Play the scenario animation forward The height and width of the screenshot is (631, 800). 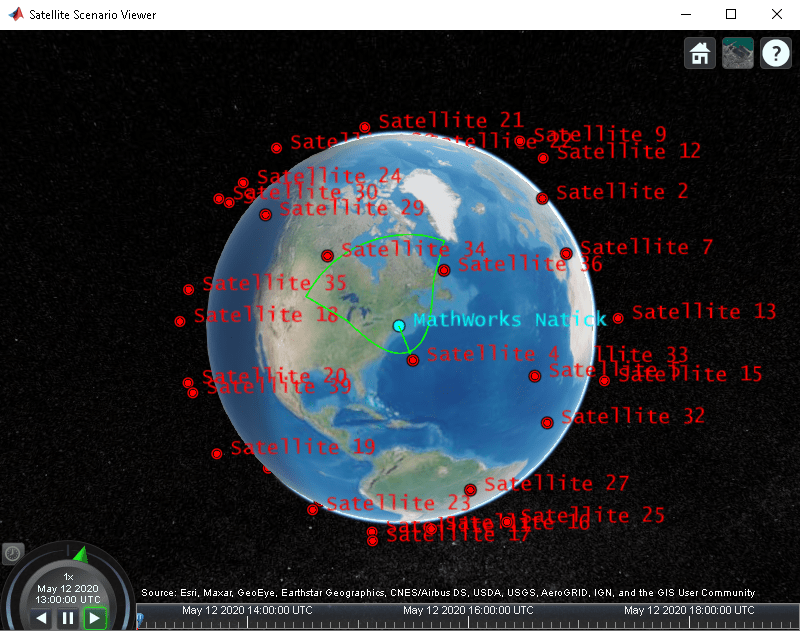click(x=94, y=618)
